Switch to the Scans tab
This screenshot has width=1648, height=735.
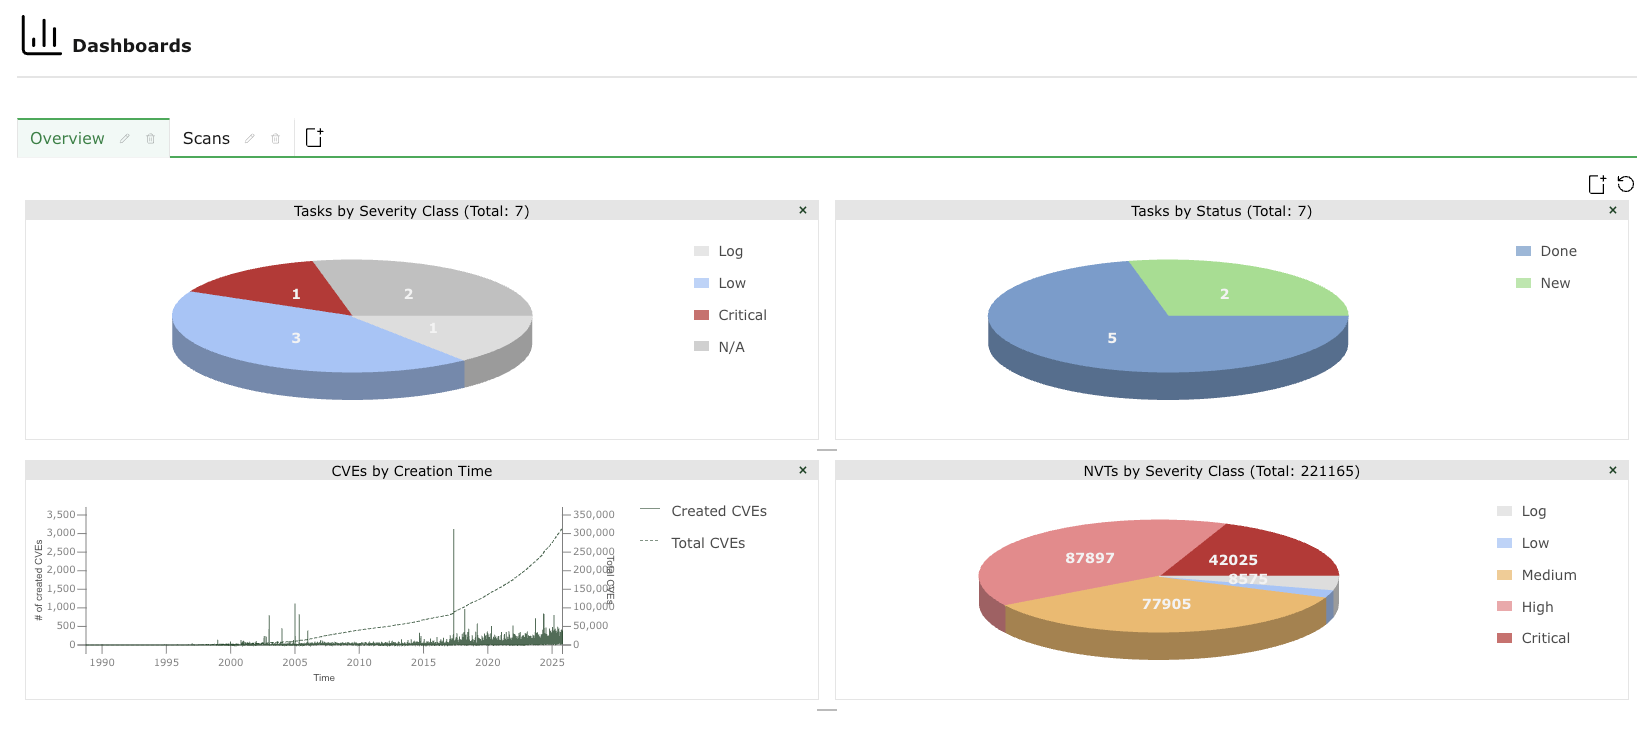pyautogui.click(x=206, y=139)
